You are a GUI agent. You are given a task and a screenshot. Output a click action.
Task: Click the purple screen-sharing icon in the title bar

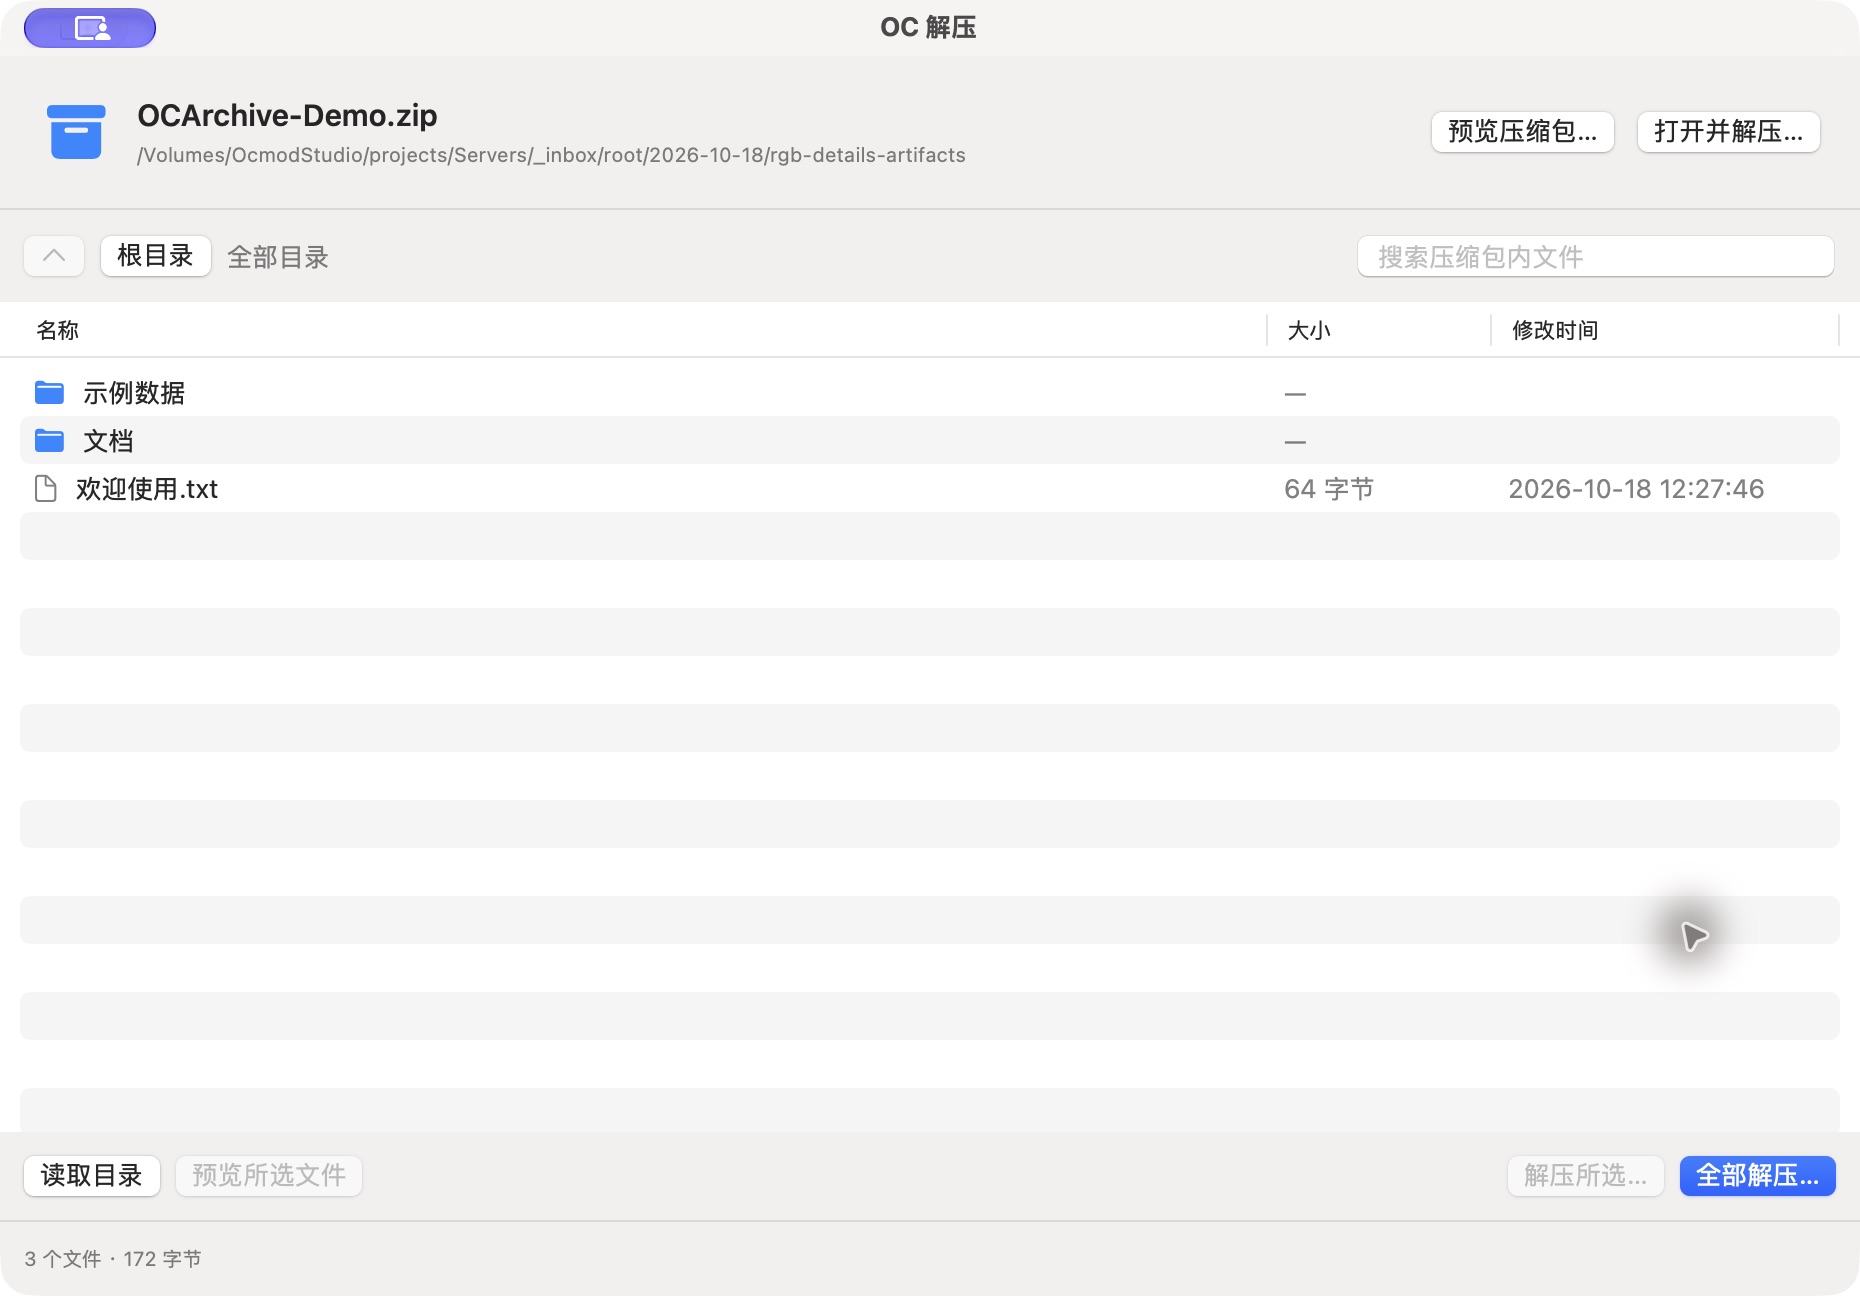[x=90, y=28]
